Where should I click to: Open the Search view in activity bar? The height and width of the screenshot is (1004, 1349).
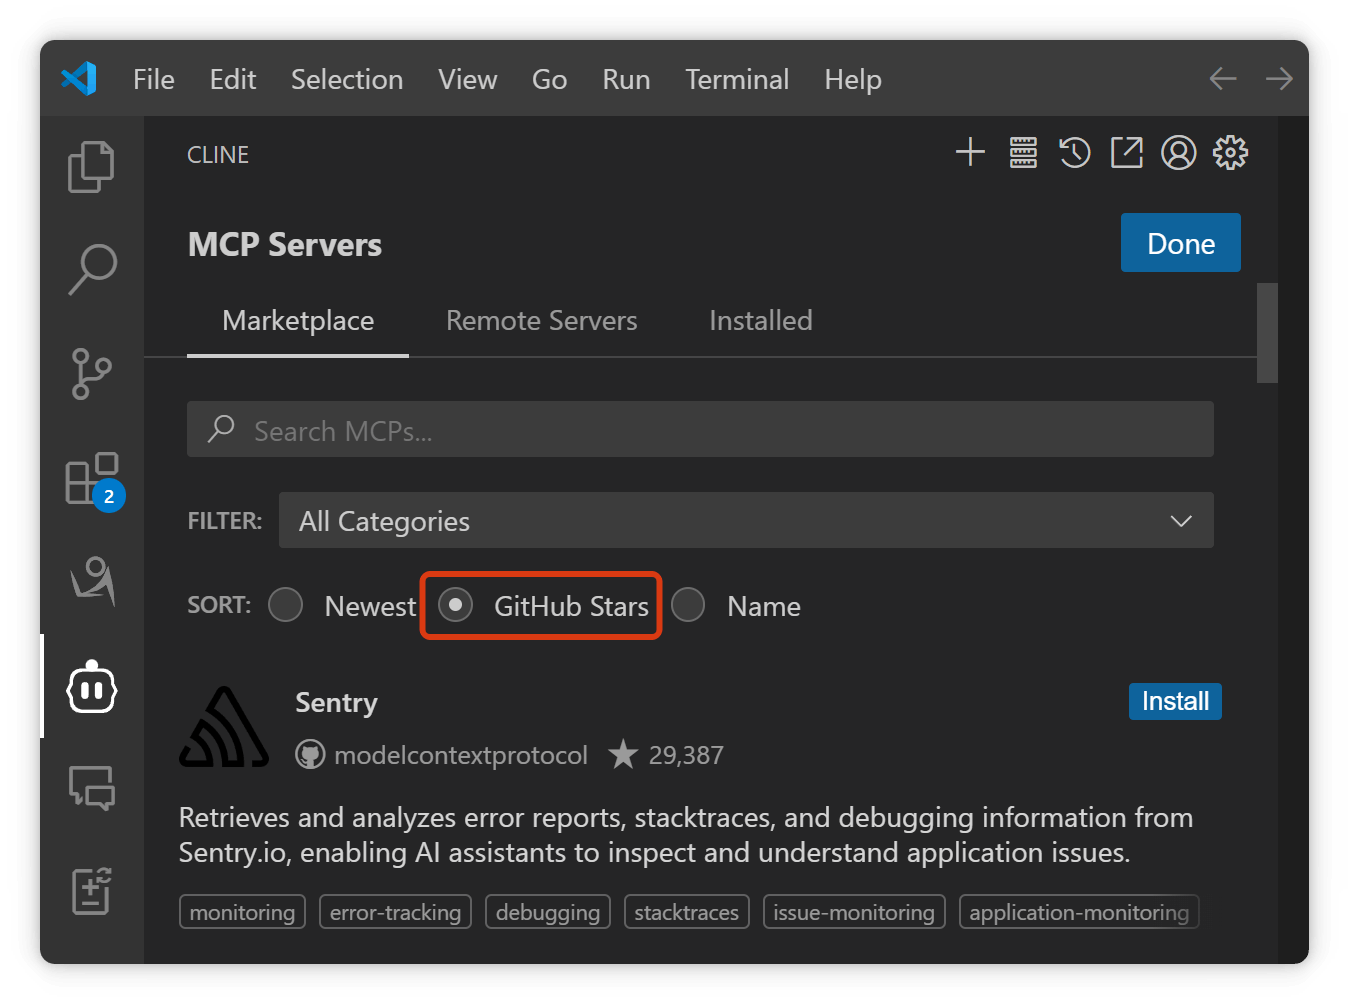(92, 269)
